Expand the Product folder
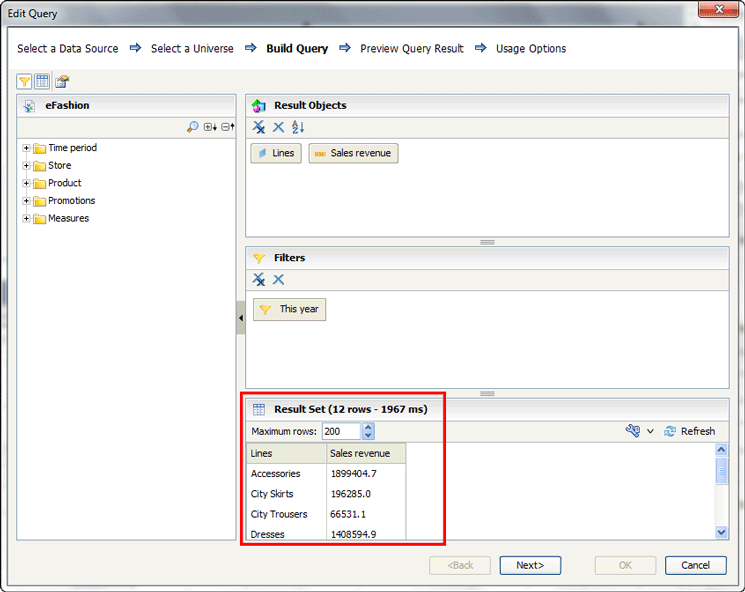This screenshot has height=592, width=745. pyautogui.click(x=26, y=183)
